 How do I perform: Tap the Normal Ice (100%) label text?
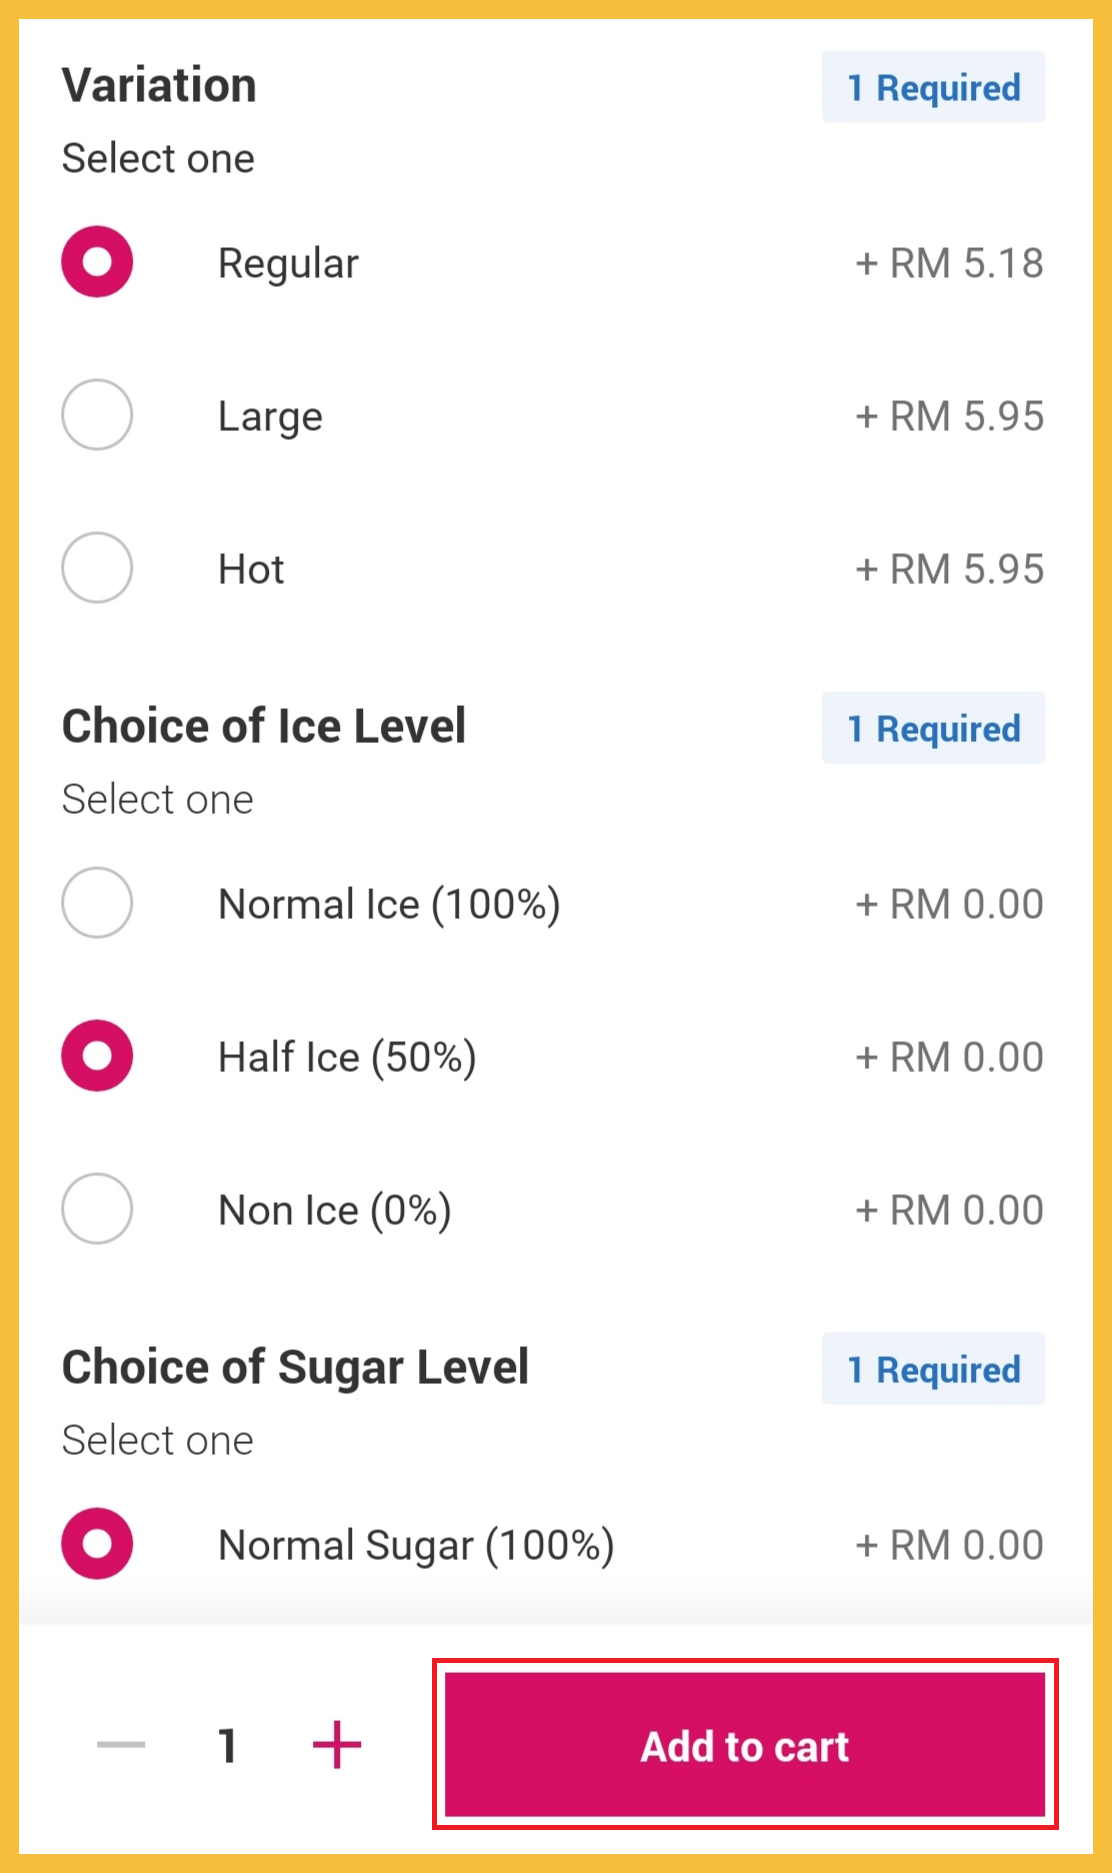tap(389, 904)
